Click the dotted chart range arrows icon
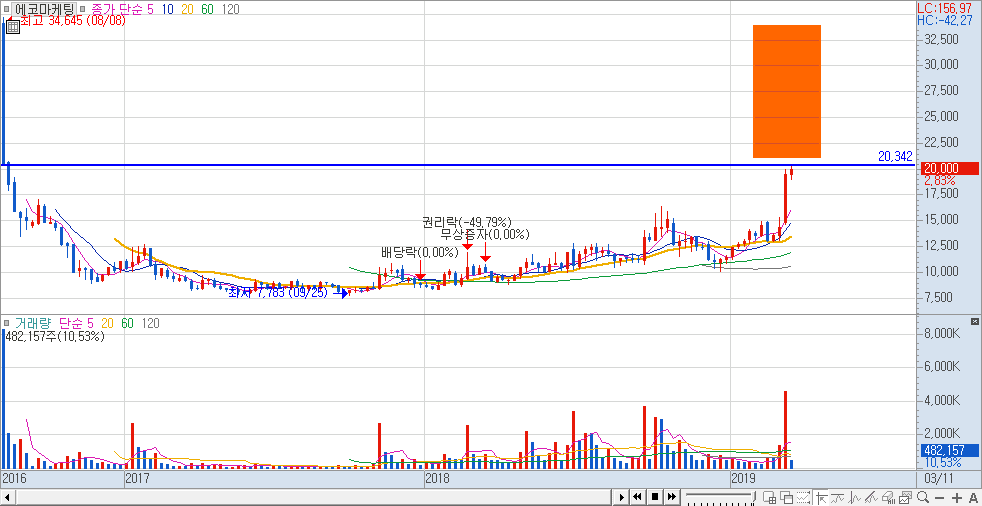 pos(804,498)
